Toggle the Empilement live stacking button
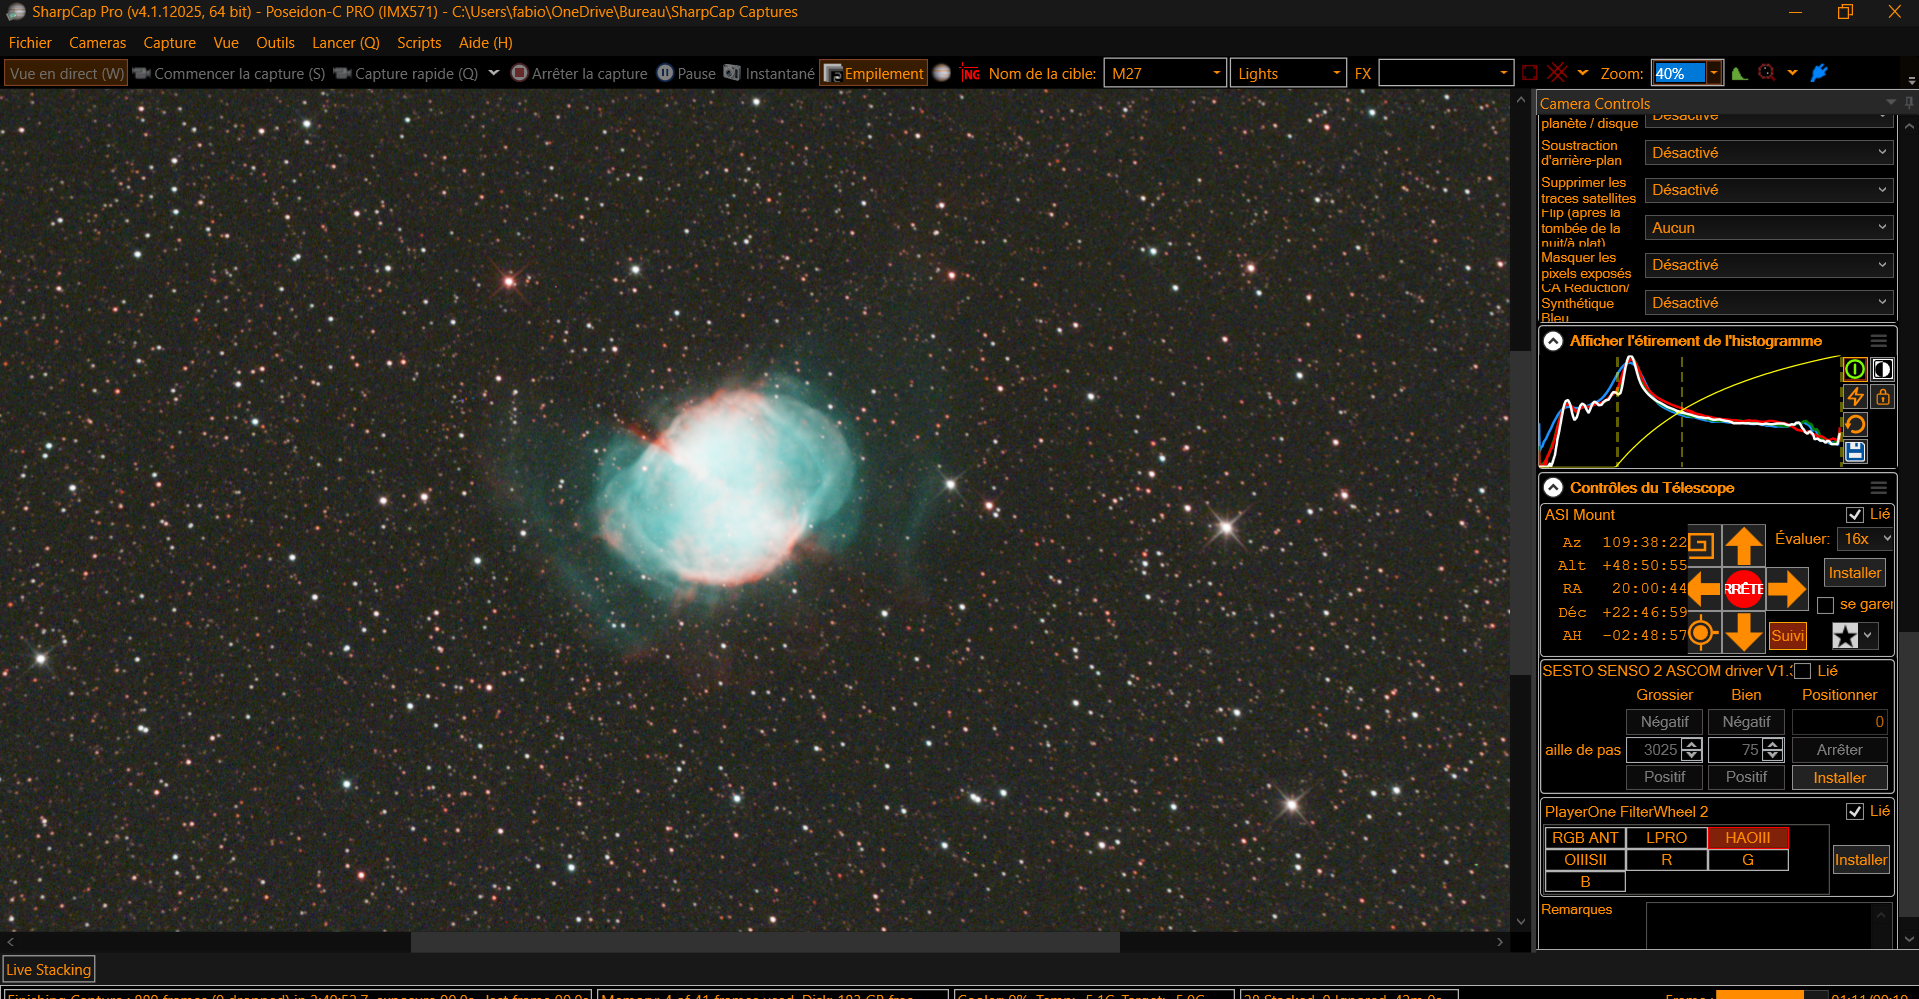 (874, 73)
